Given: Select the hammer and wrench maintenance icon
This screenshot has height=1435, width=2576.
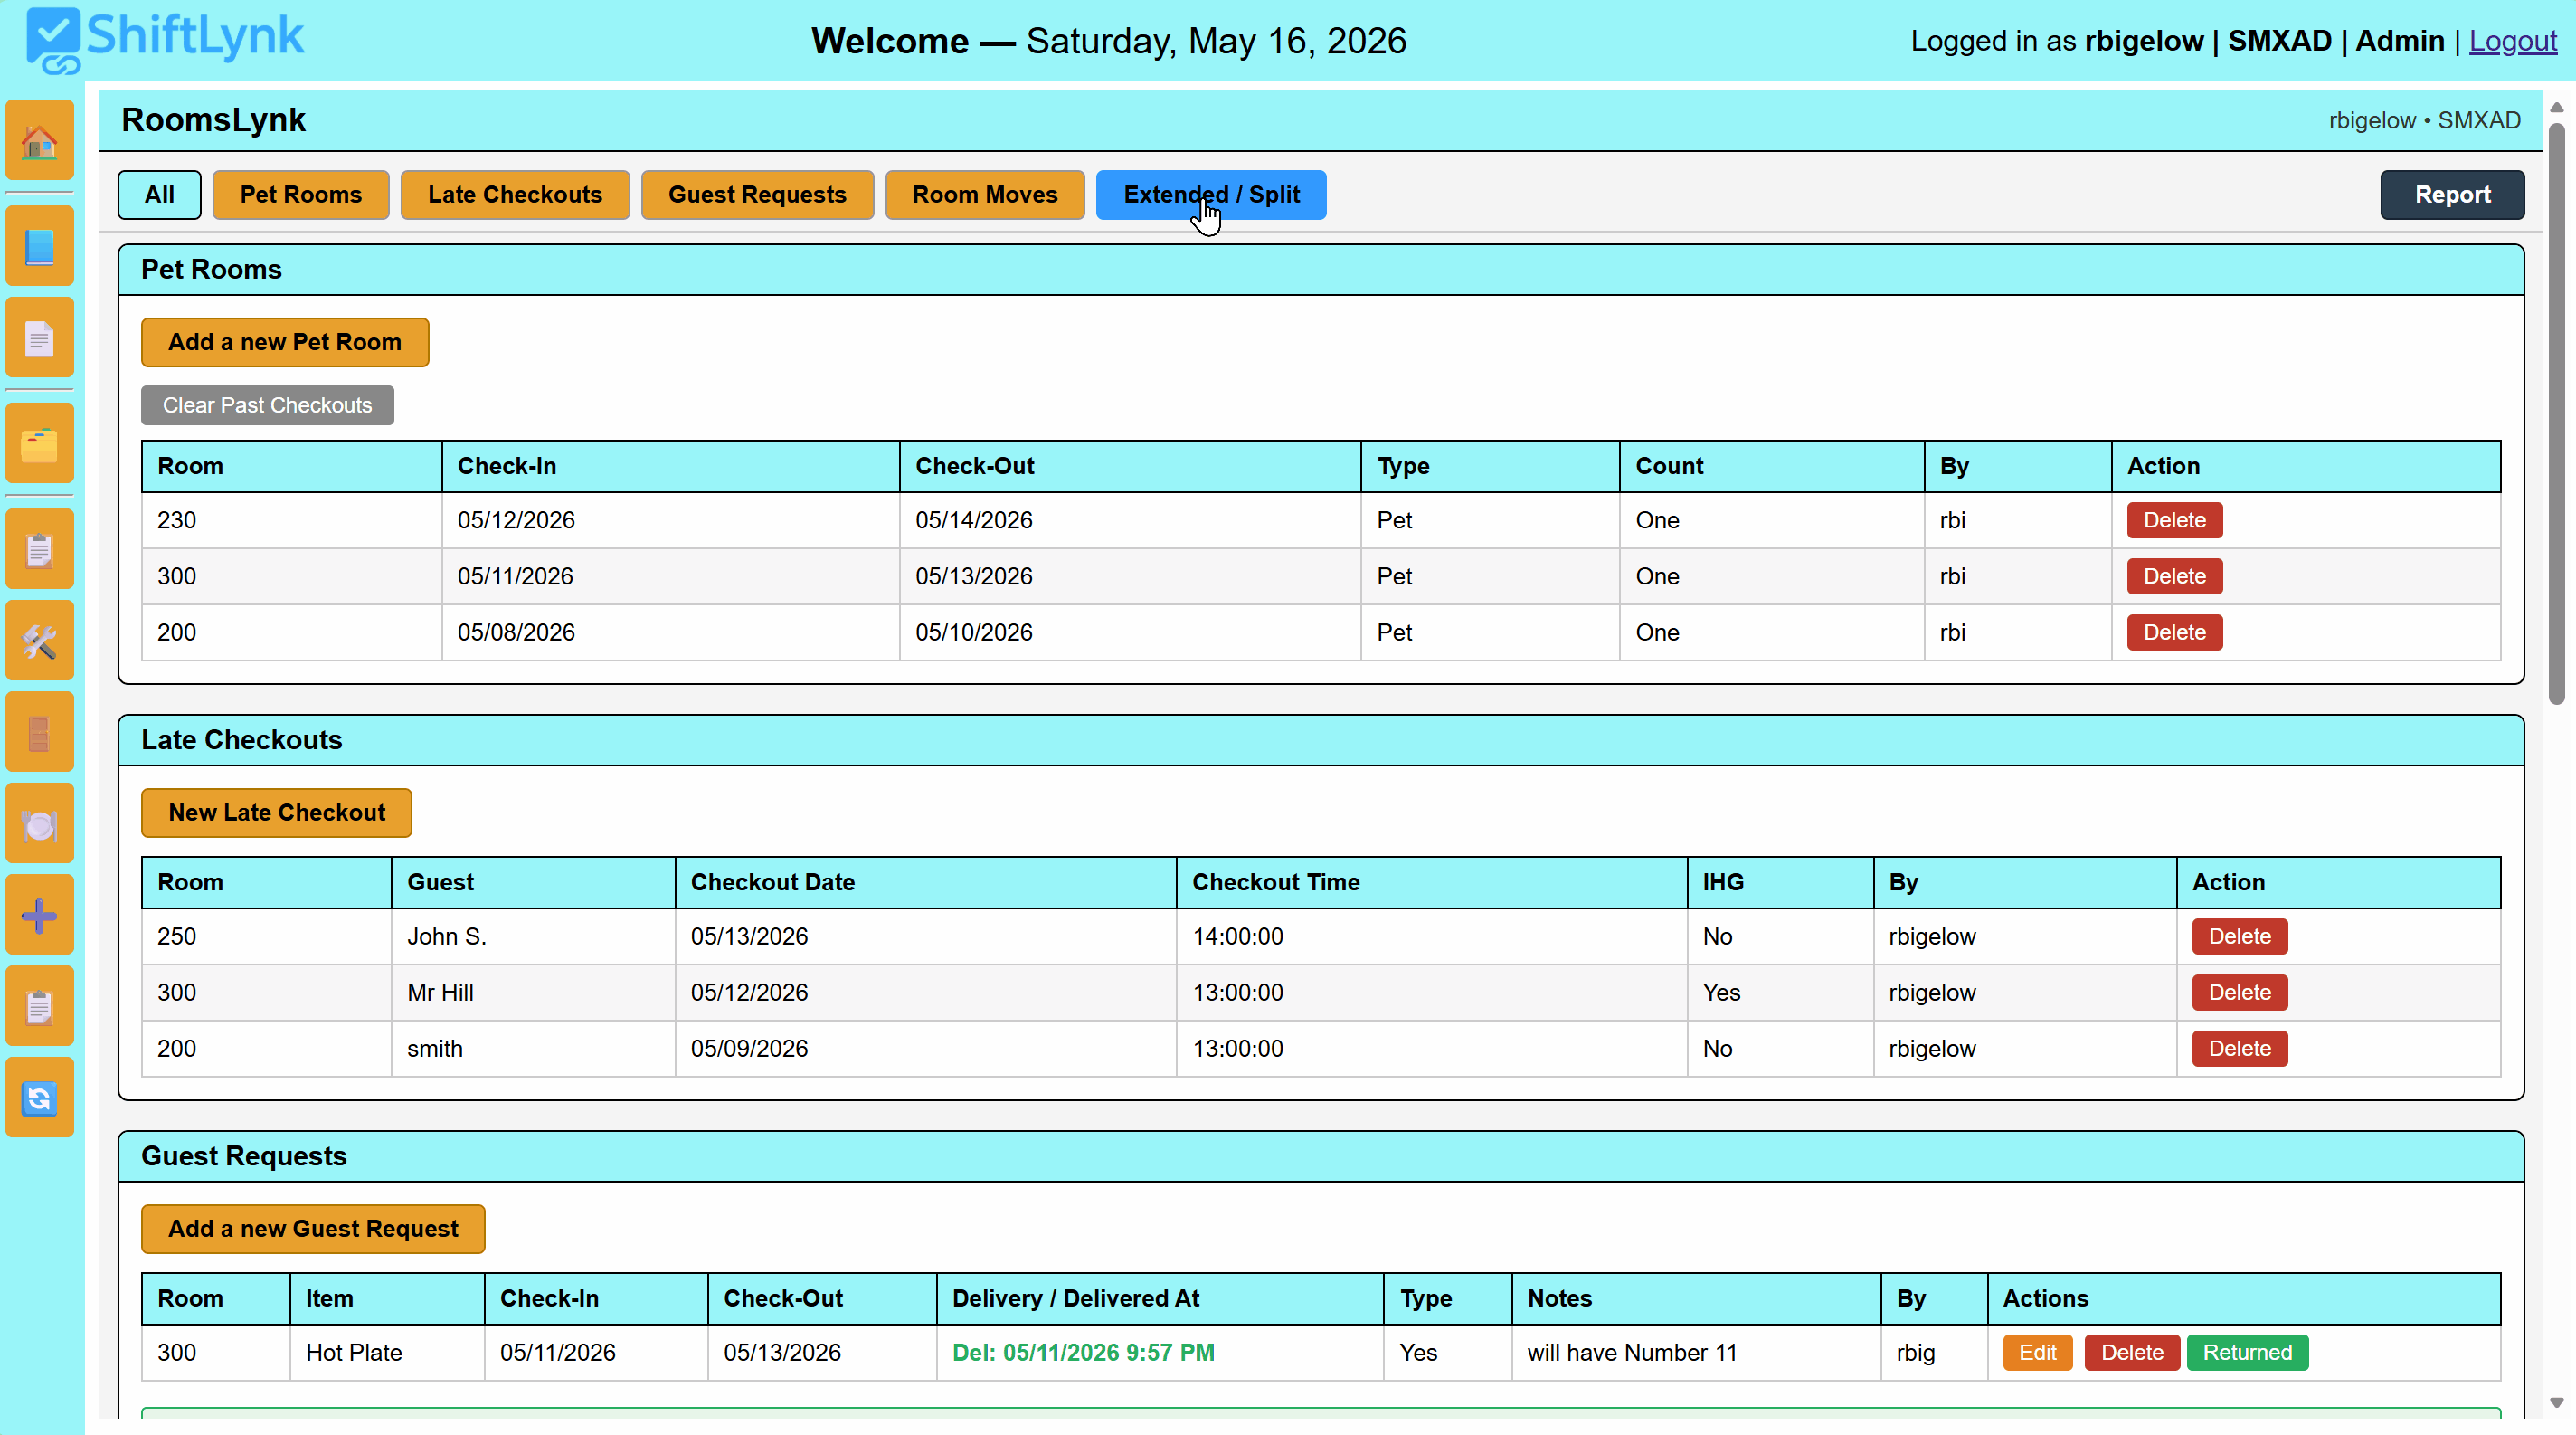Looking at the screenshot, I should click(39, 641).
